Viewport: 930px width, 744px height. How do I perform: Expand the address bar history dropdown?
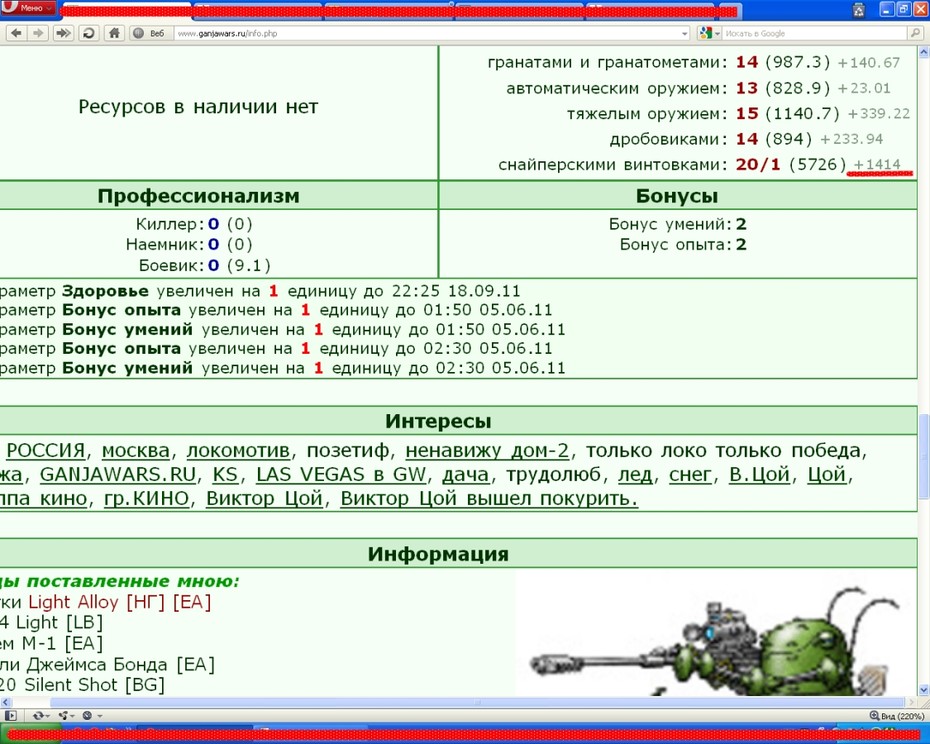pos(685,34)
